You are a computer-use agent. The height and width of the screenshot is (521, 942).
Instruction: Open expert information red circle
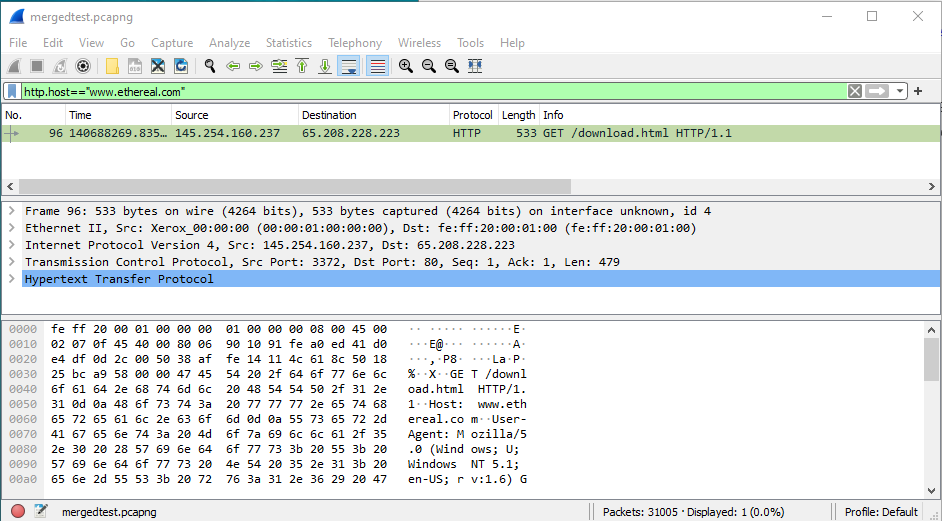pyautogui.click(x=18, y=511)
